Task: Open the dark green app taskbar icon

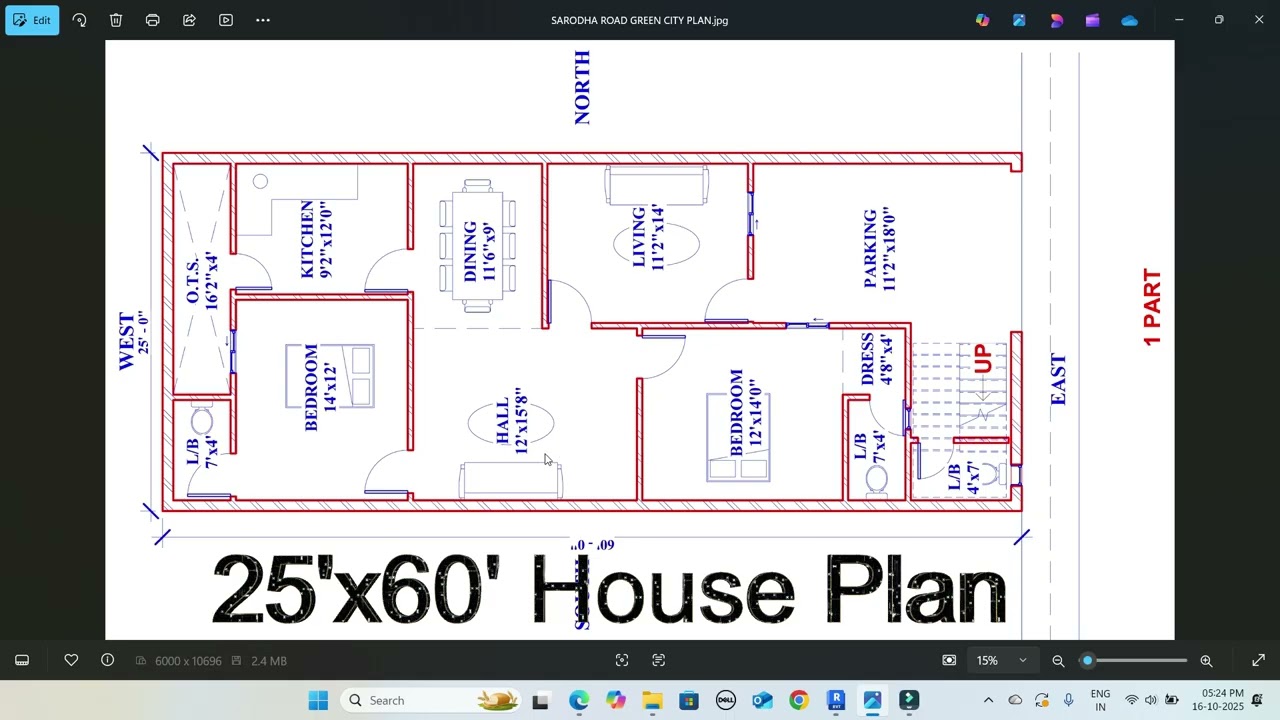Action: pos(909,700)
